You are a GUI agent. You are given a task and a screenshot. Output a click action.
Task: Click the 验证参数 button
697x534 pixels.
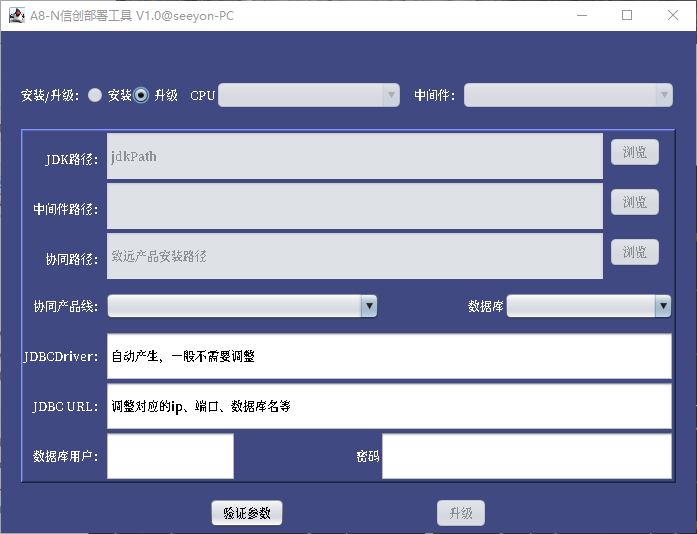click(x=247, y=513)
